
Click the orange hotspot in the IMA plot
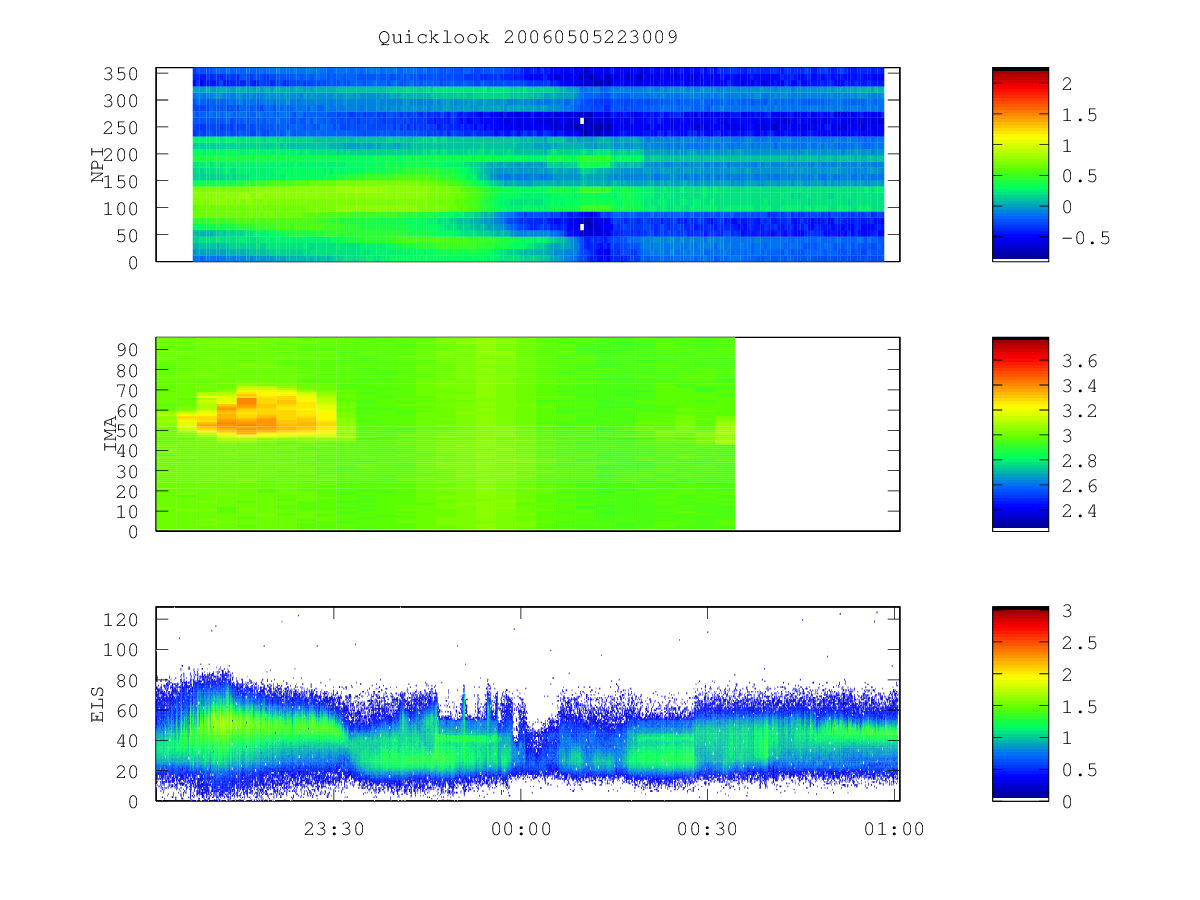pos(255,414)
